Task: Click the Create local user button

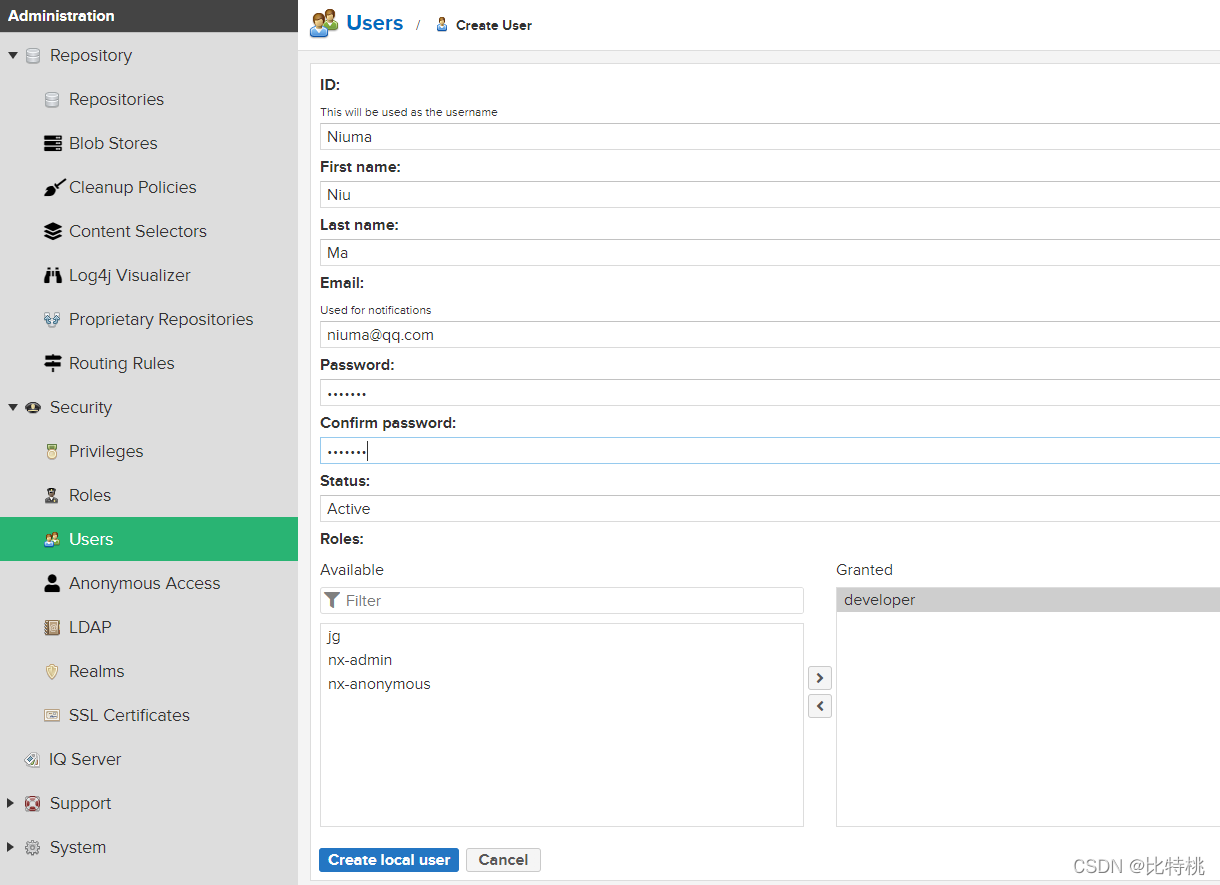Action: tap(389, 860)
